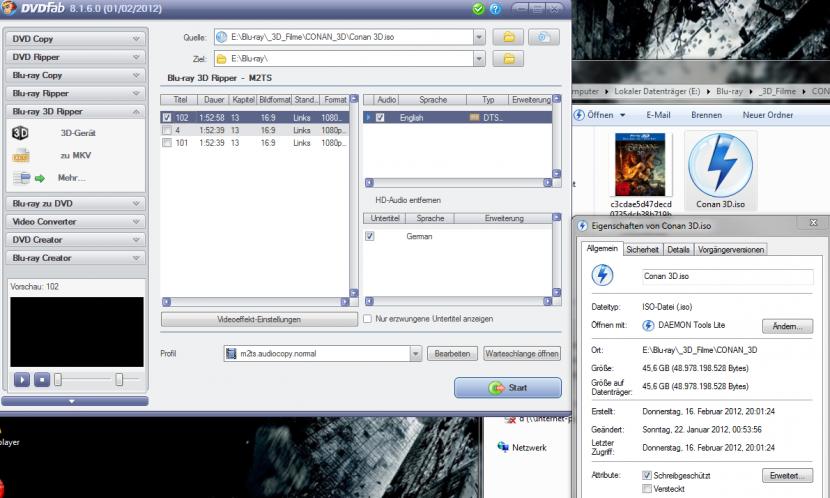Open the blue help question mark icon

coord(495,9)
